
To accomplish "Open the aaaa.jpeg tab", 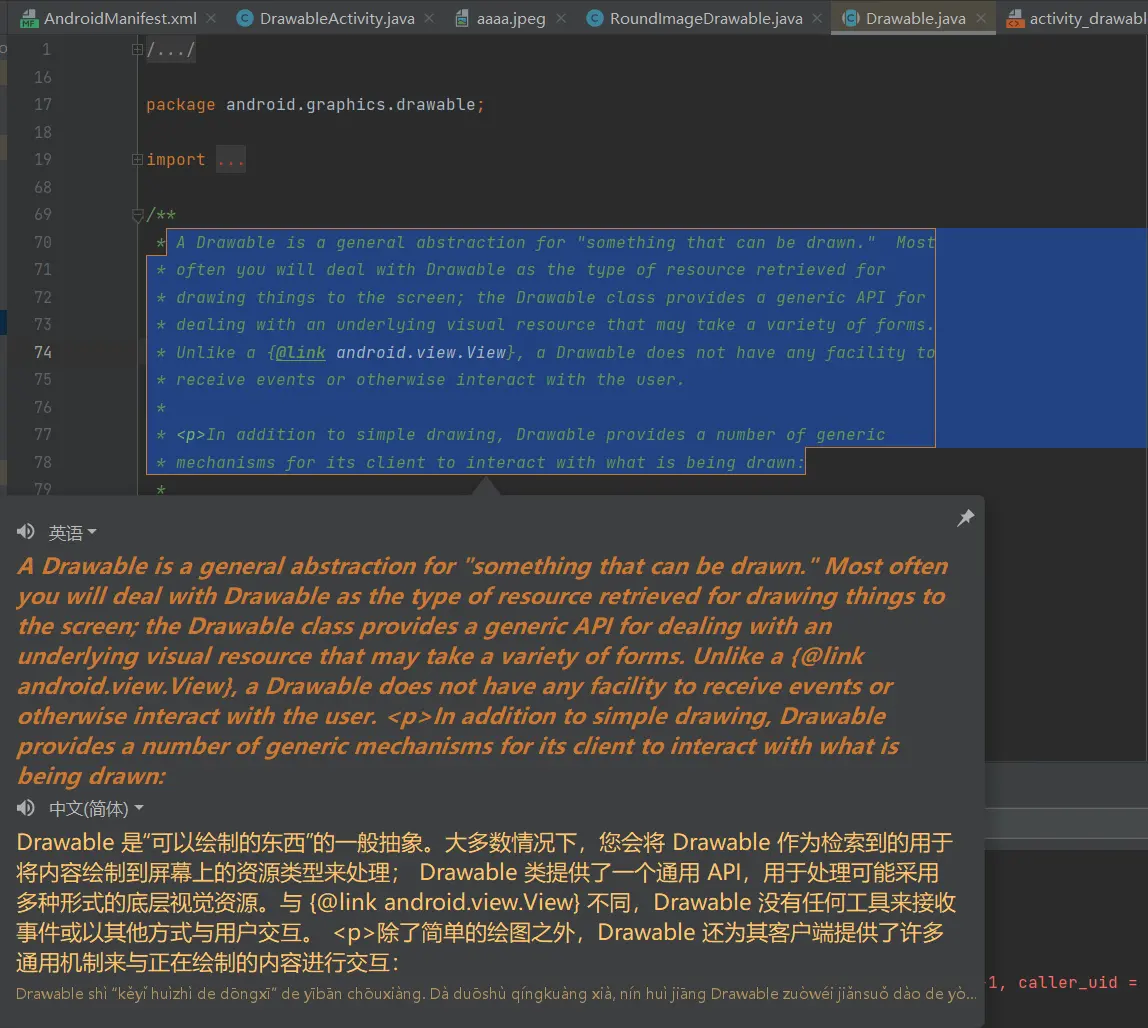I will pos(511,18).
